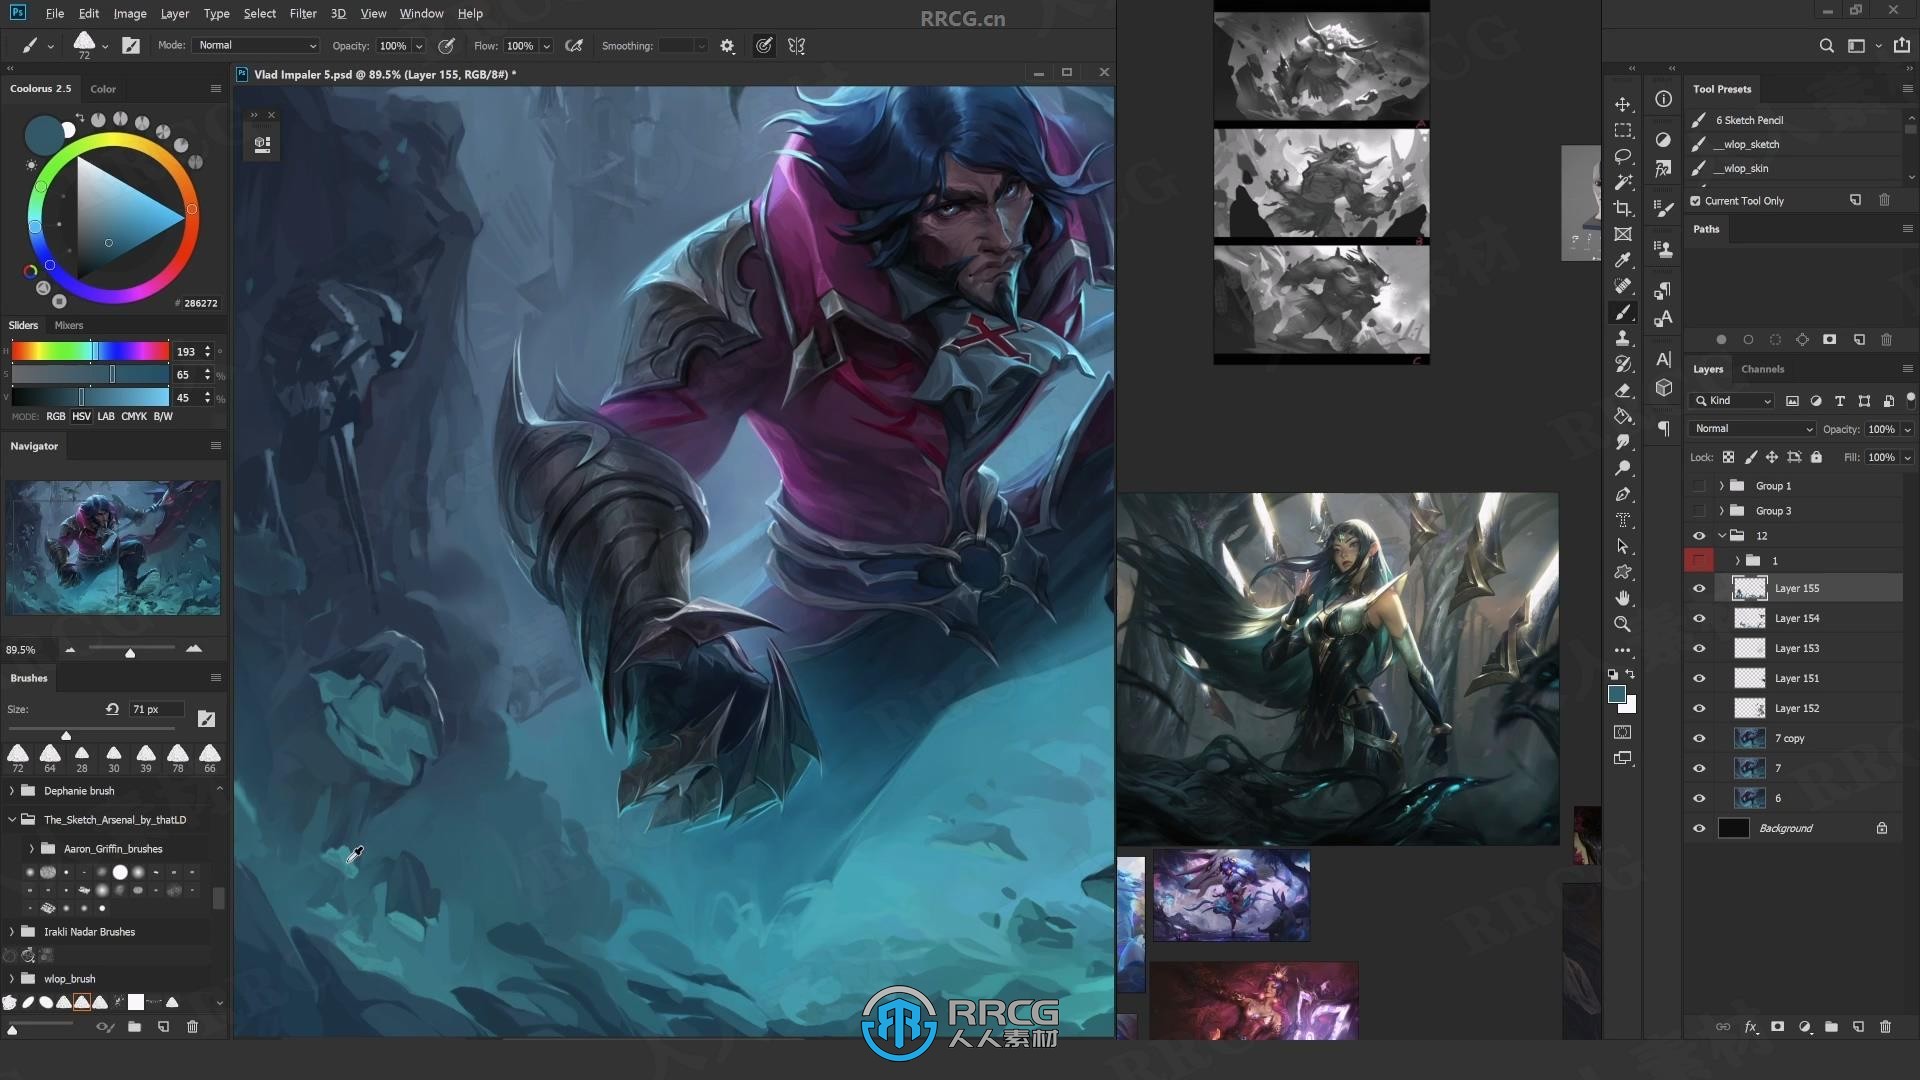The height and width of the screenshot is (1080, 1920).
Task: Hide Layer 155 visibility eye
Action: [1699, 589]
